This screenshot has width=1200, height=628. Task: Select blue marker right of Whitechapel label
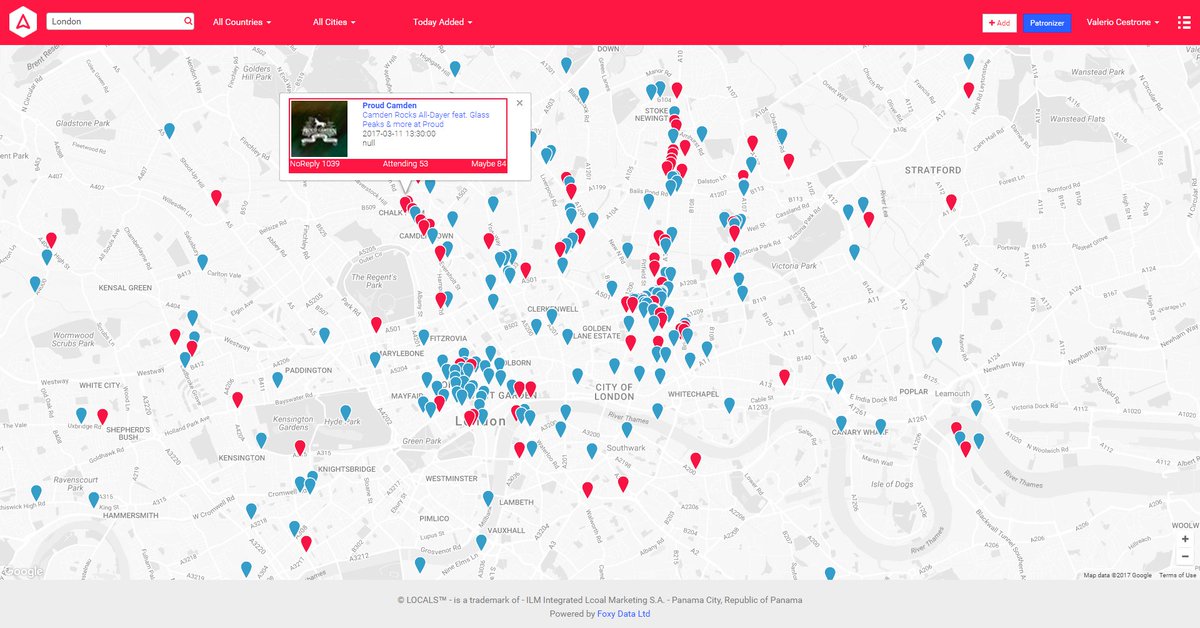[x=729, y=406]
